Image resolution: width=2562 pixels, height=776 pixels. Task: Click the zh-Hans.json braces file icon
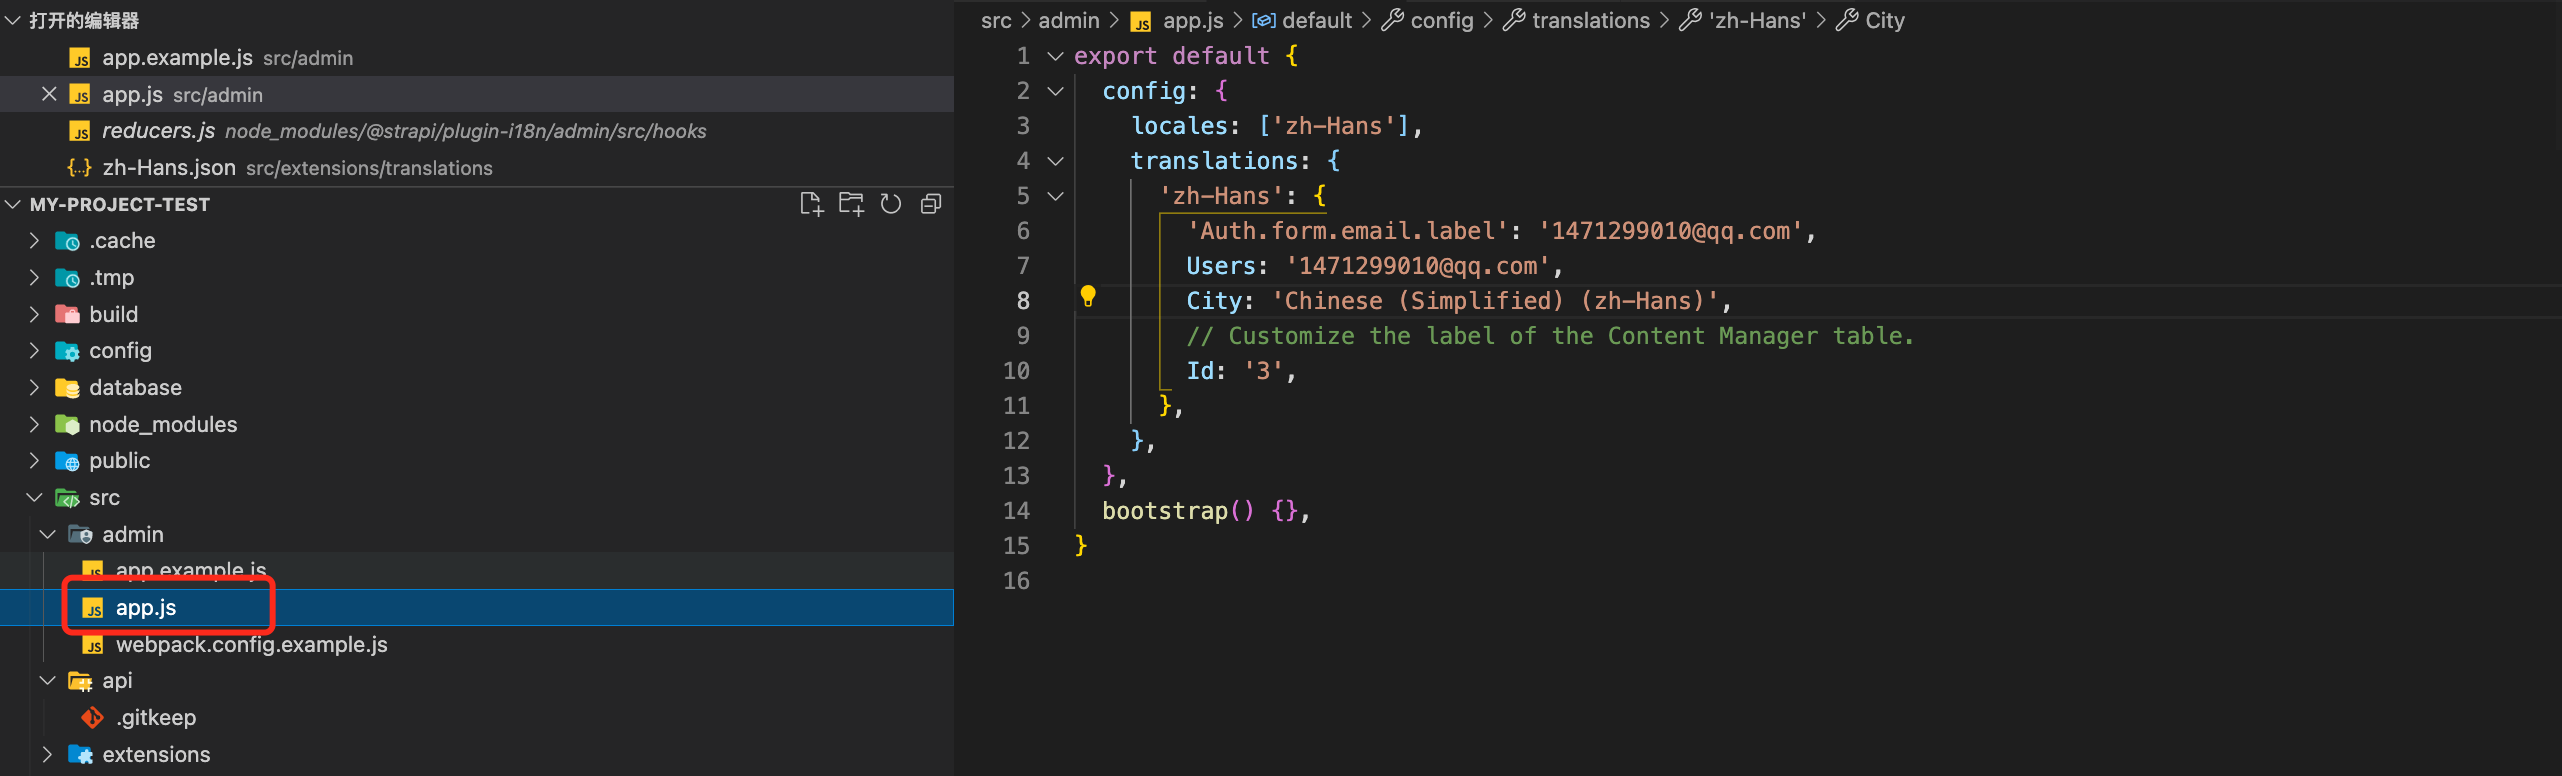[79, 168]
